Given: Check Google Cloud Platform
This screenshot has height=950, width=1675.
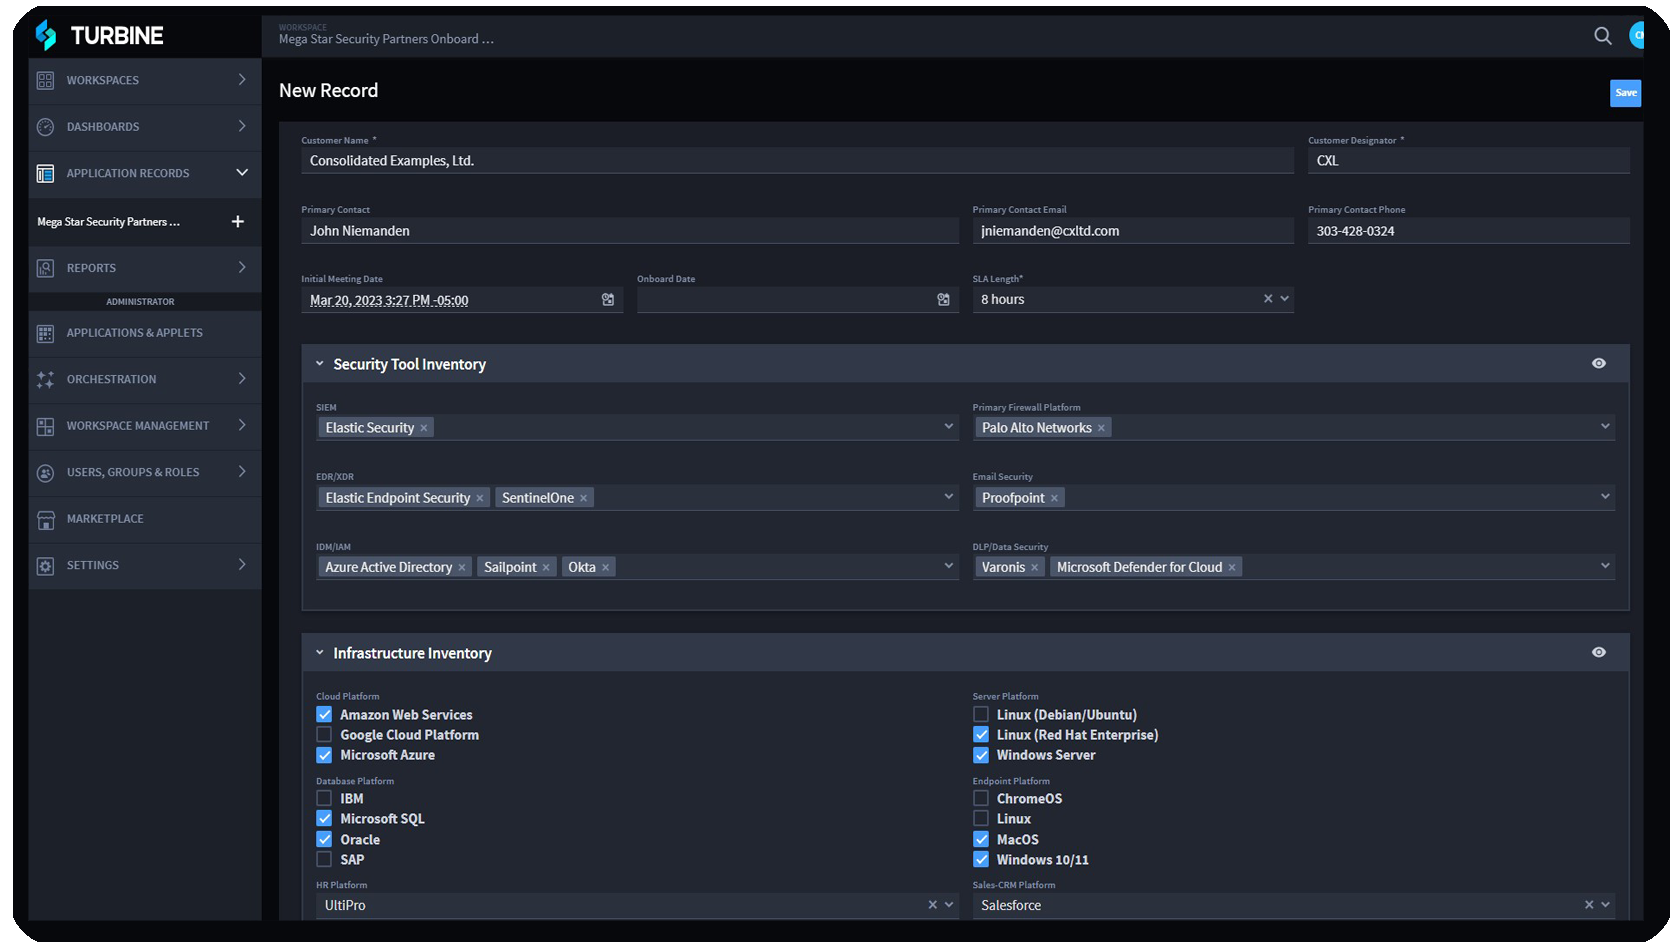Looking at the screenshot, I should point(324,734).
